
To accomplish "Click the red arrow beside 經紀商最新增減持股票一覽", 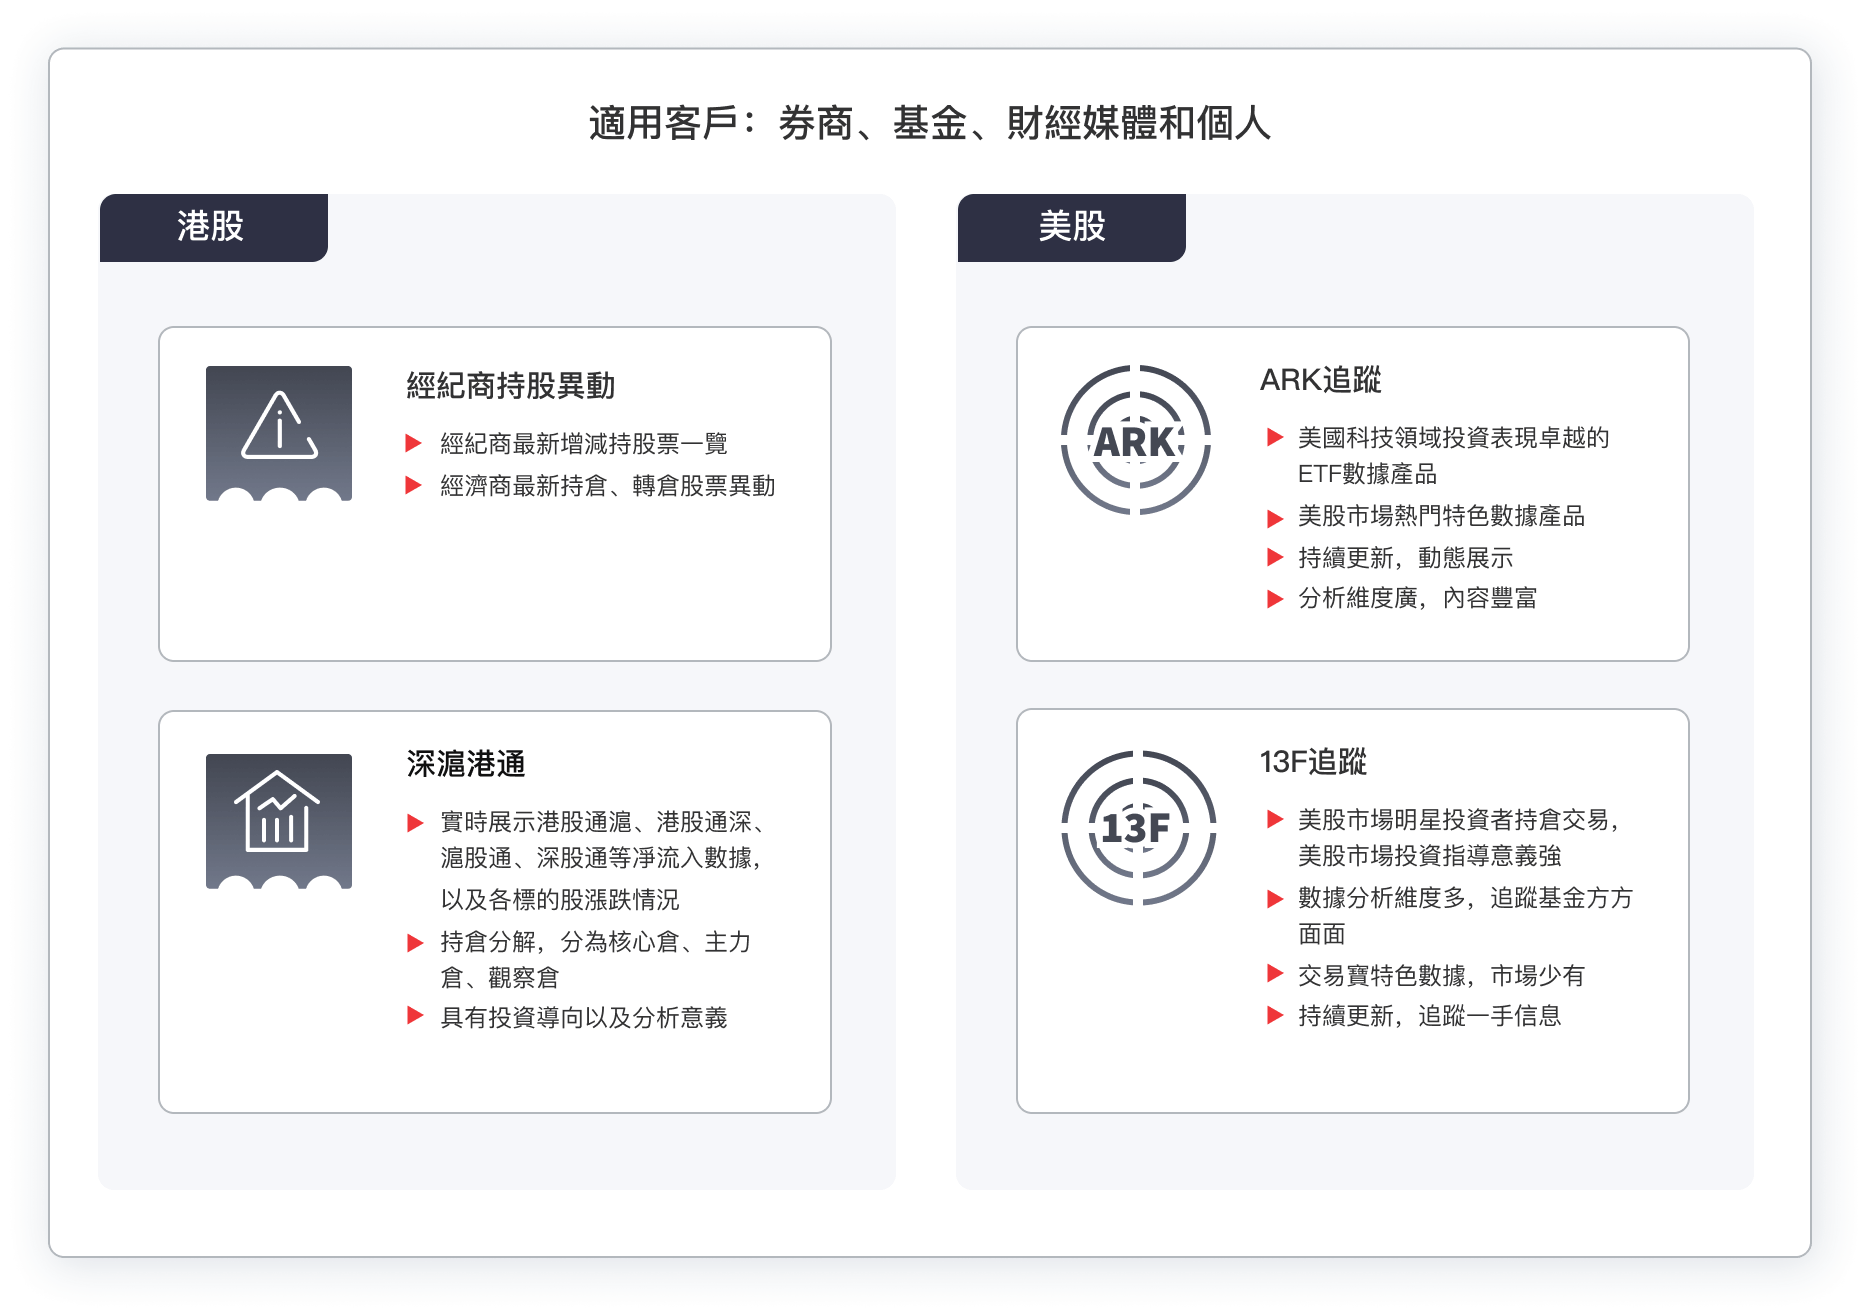I will point(413,444).
